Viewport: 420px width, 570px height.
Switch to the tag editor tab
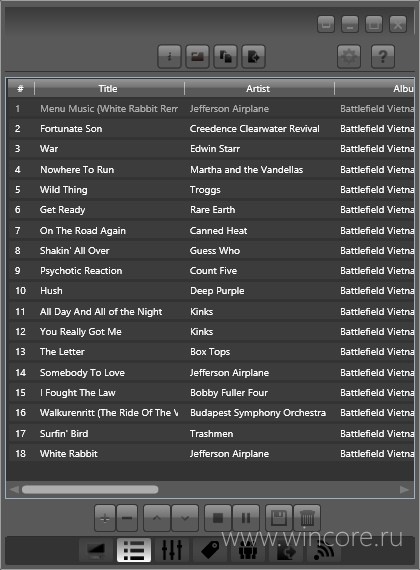(x=210, y=550)
